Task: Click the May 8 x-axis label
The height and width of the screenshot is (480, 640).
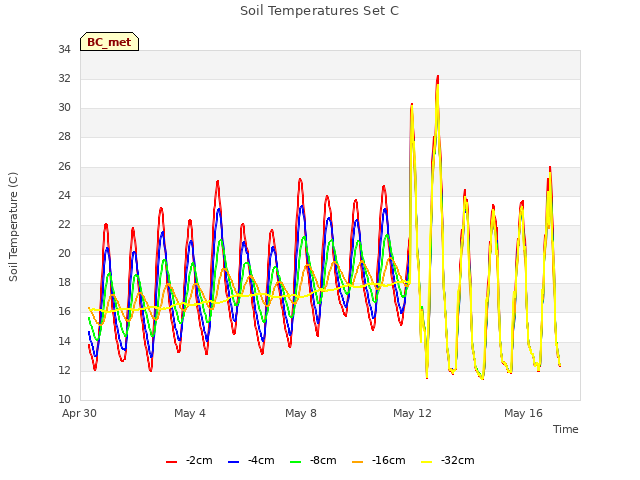Action: pos(301,413)
